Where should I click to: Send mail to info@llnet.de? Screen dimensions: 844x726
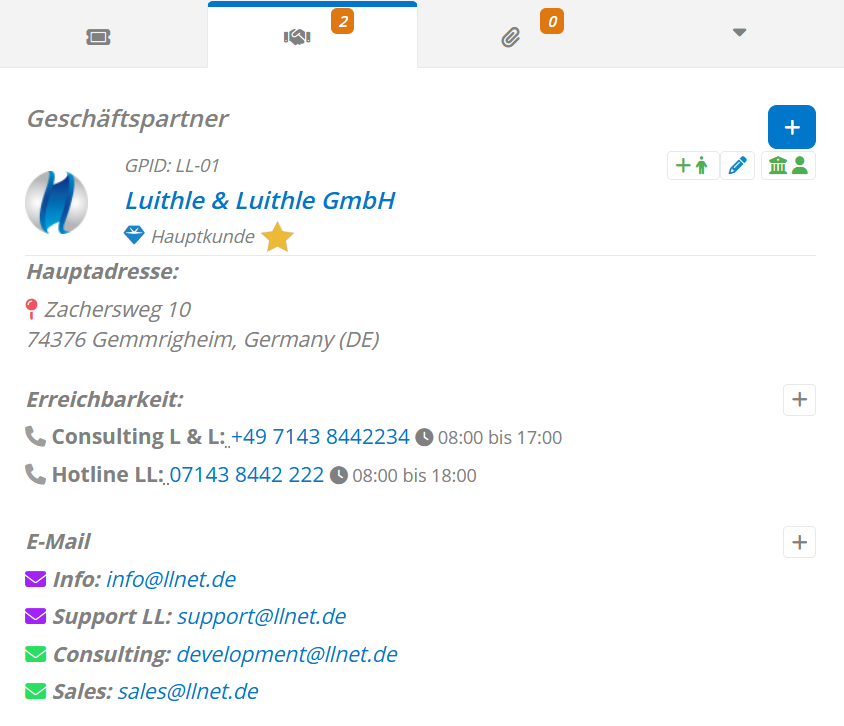pyautogui.click(x=171, y=579)
